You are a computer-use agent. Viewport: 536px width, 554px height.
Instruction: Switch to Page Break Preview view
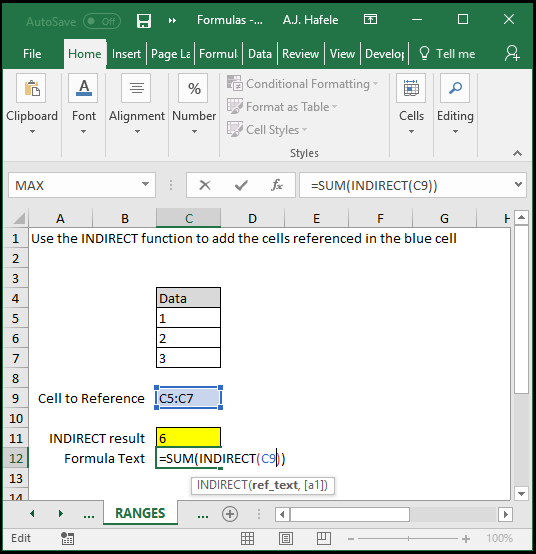324,538
